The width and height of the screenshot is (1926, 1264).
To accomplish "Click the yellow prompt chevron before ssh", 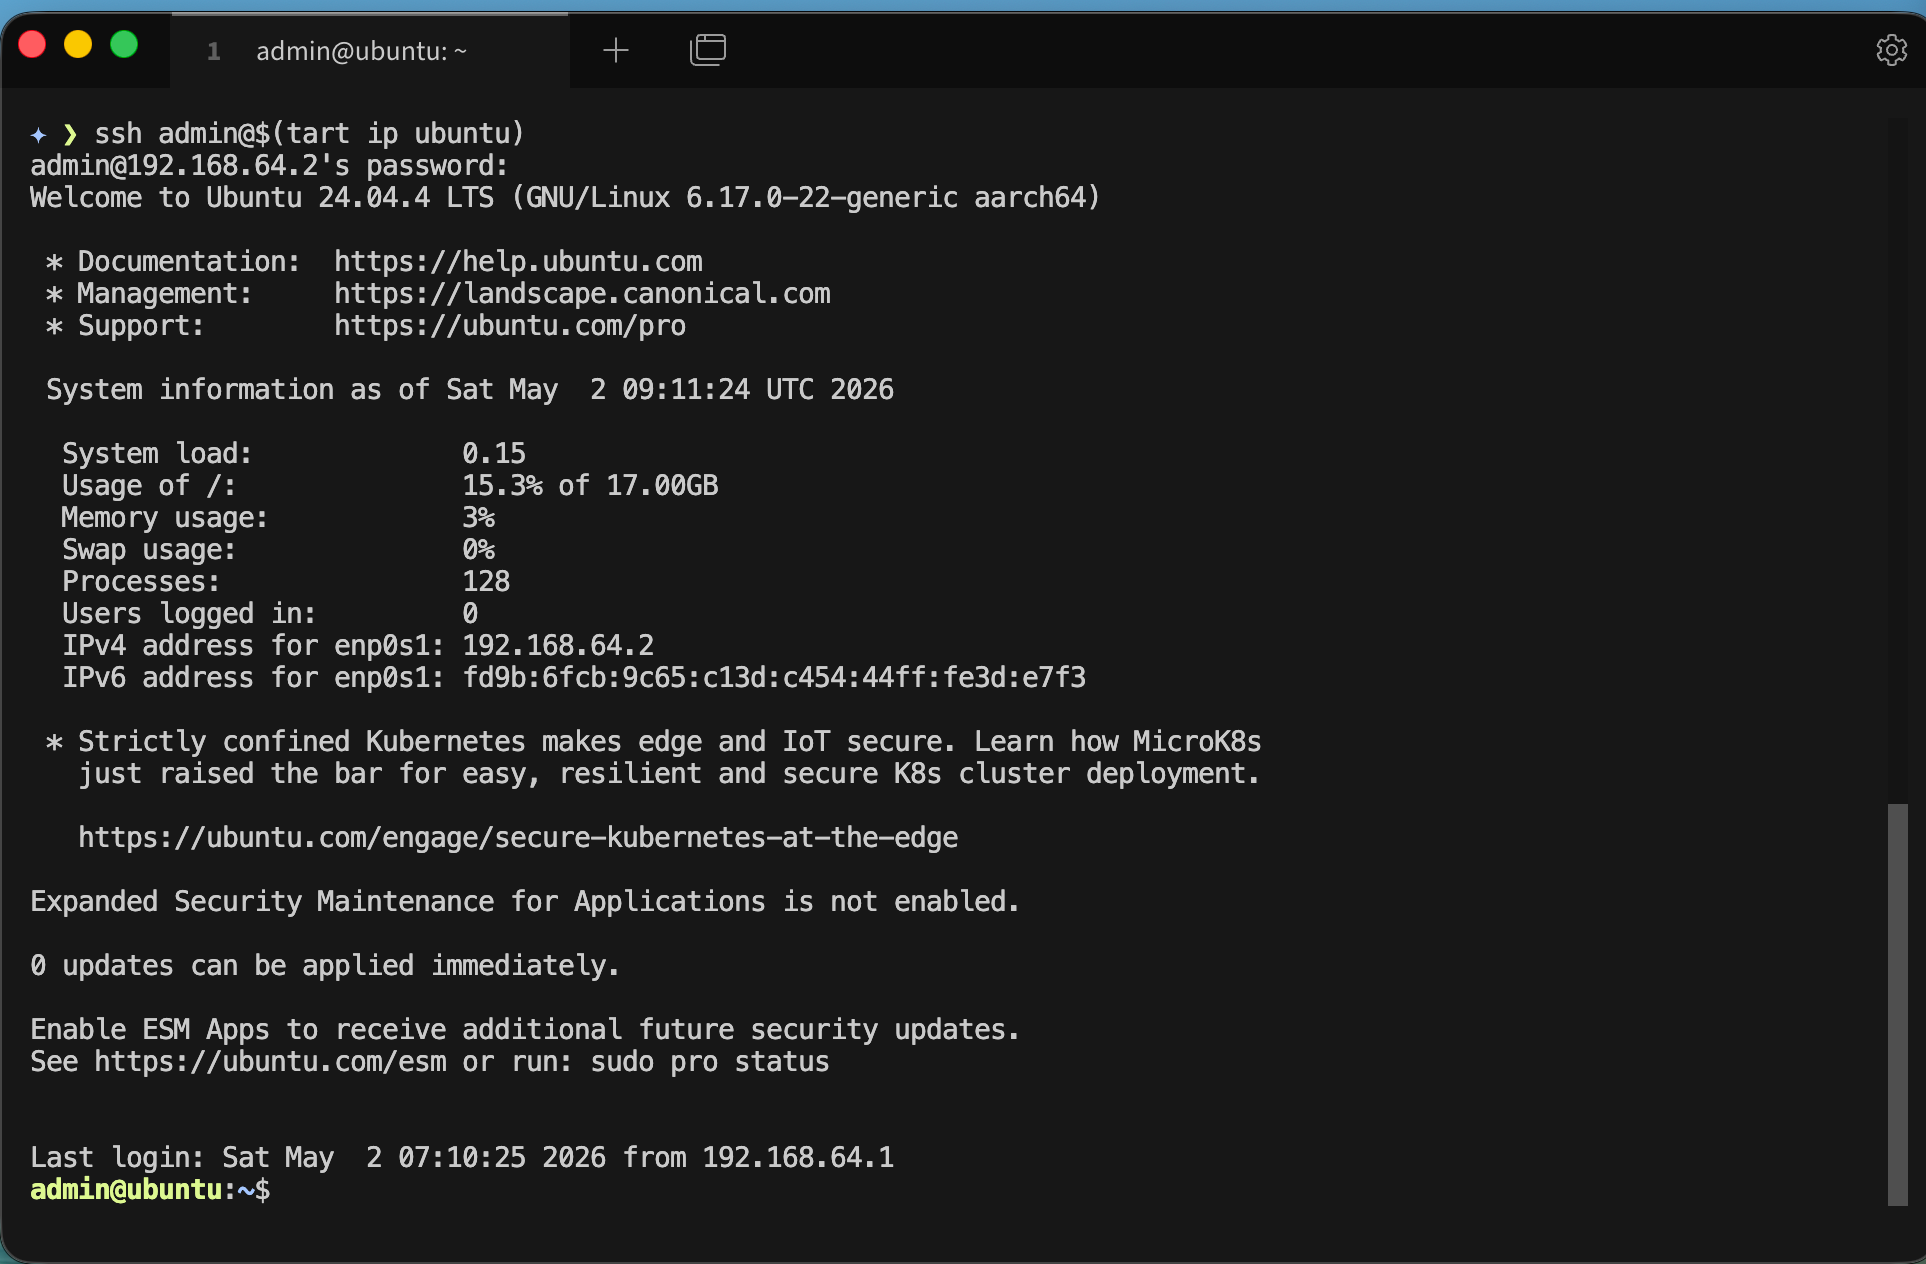I will pyautogui.click(x=70, y=134).
